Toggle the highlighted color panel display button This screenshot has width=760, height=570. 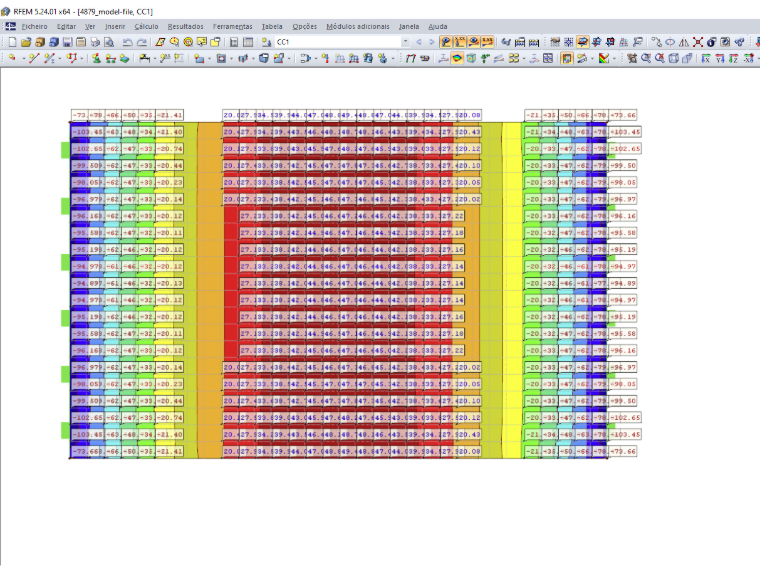[567, 58]
